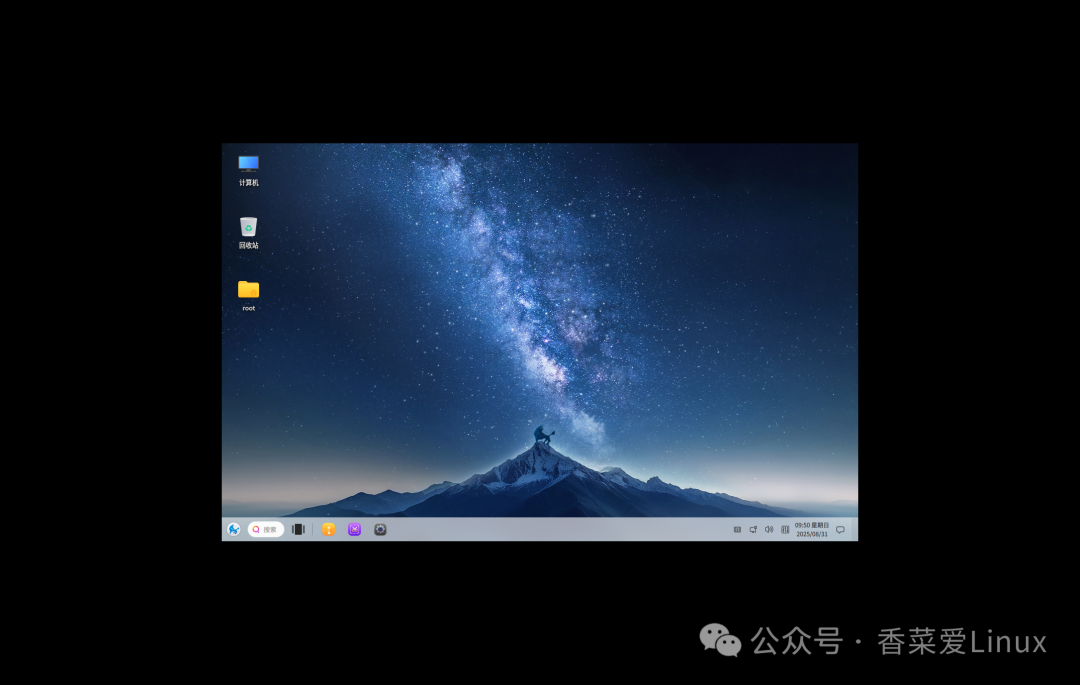
Task: Click the keyboard tray icon
Action: (737, 529)
